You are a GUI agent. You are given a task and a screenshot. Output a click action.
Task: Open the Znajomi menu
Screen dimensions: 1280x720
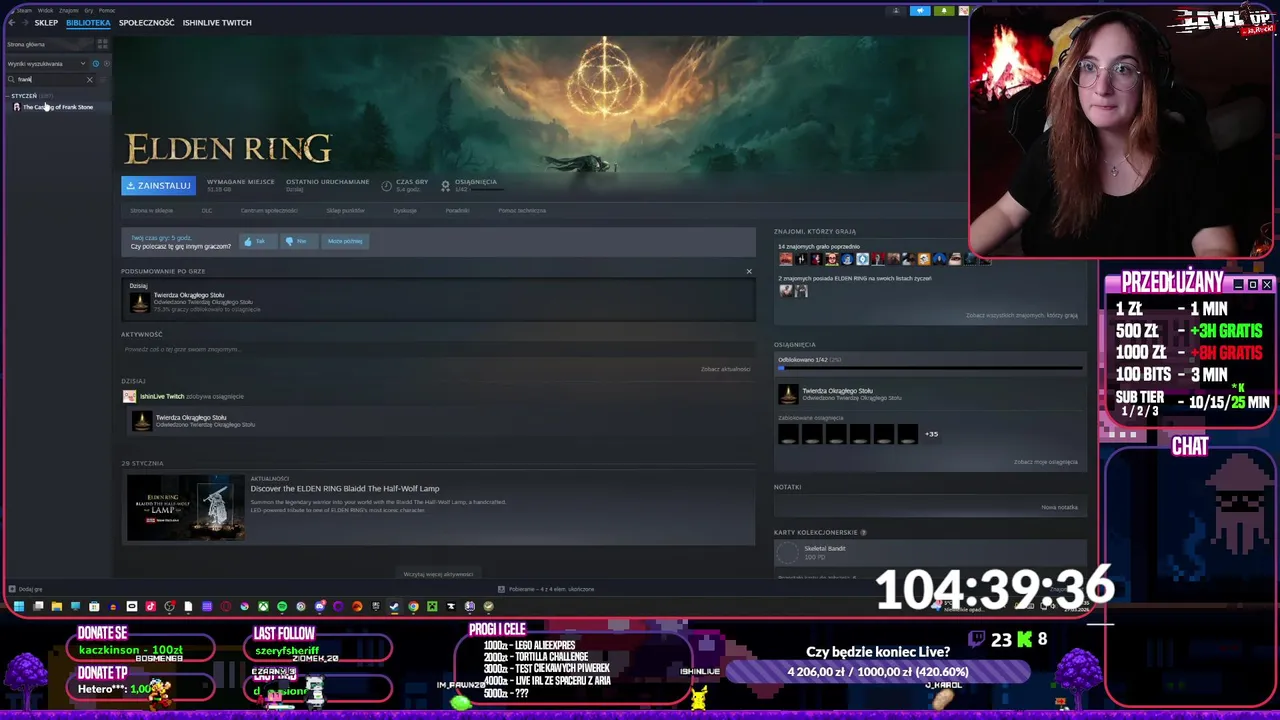68,10
